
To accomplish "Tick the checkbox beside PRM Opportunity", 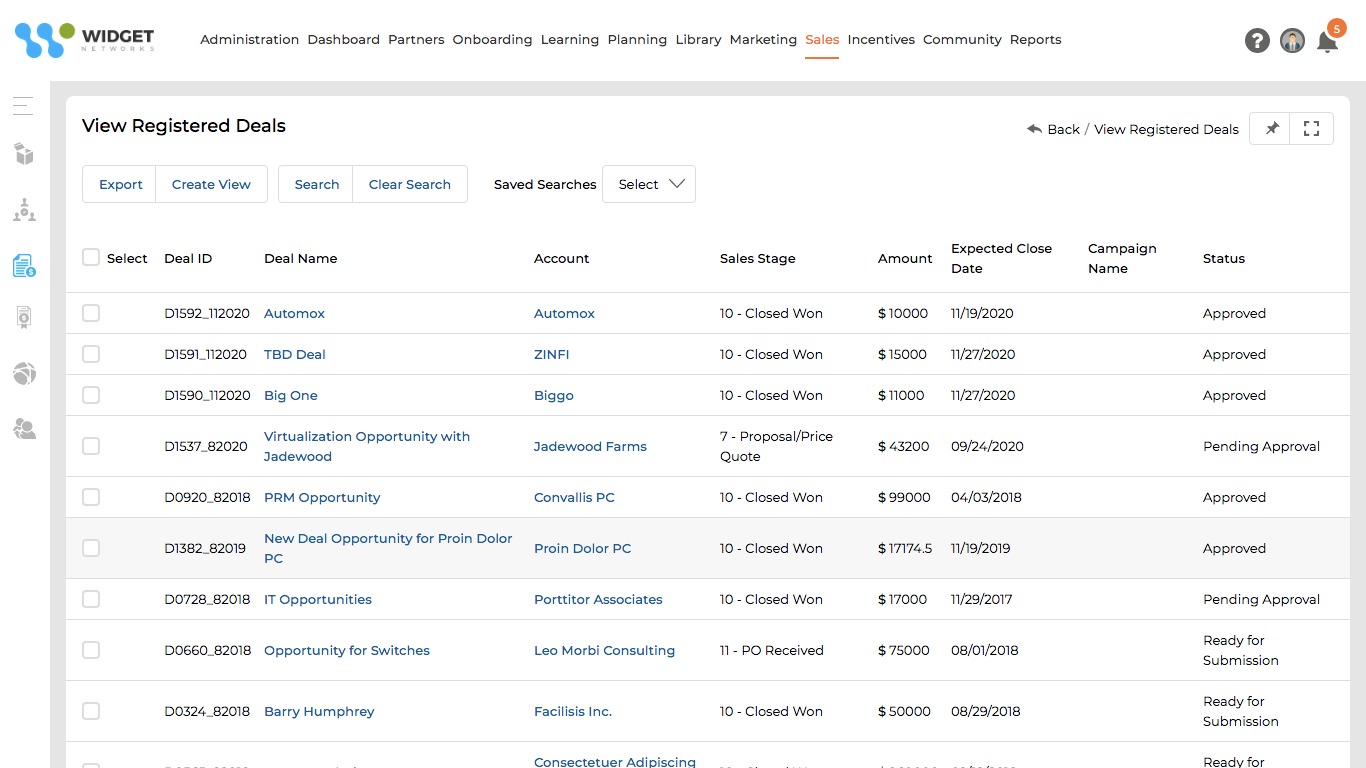I will pyautogui.click(x=91, y=497).
